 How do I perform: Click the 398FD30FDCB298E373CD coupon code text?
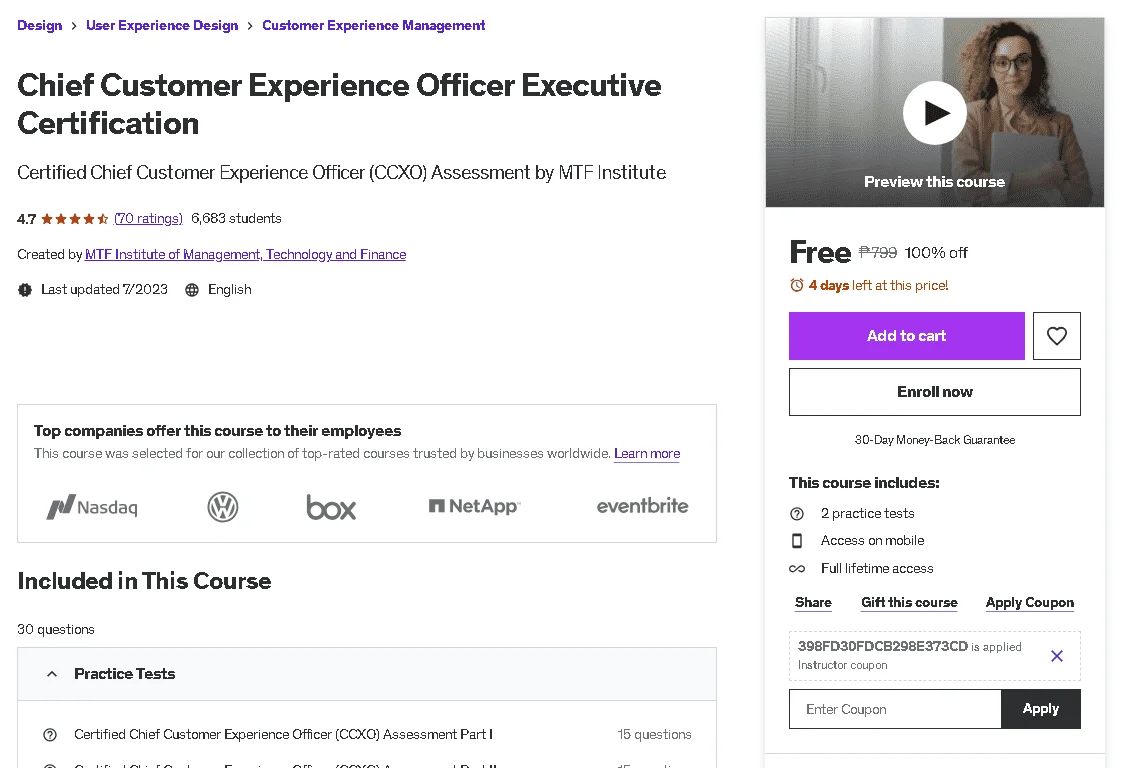coord(883,646)
